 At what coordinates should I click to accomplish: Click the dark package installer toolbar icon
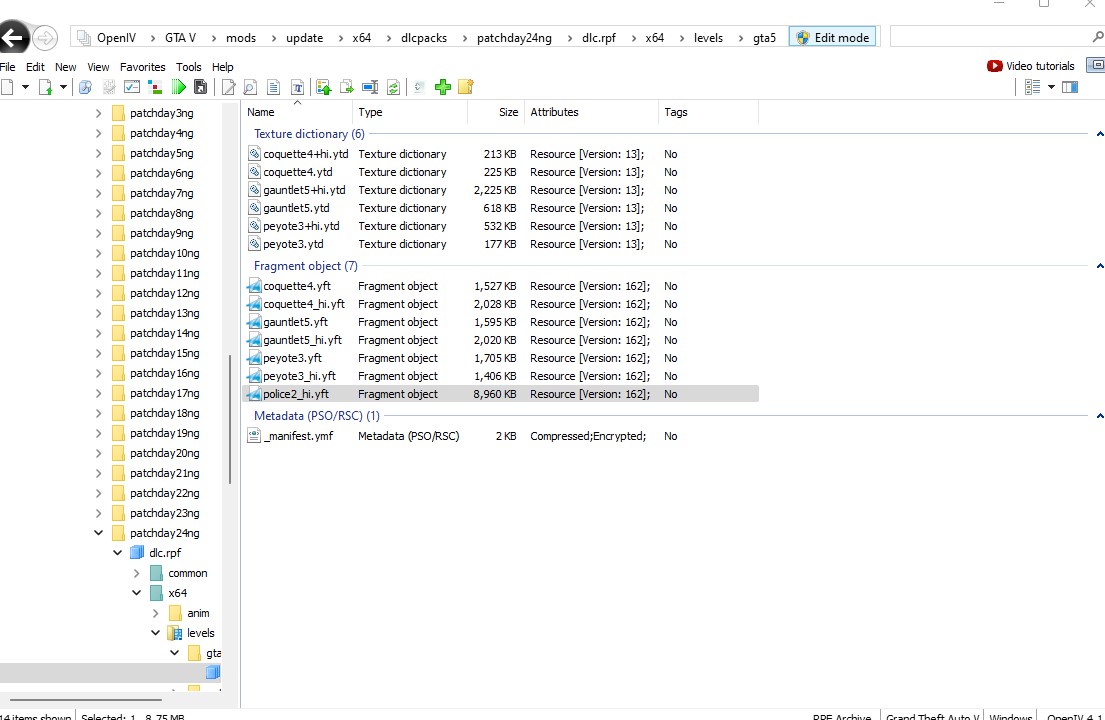pos(201,87)
